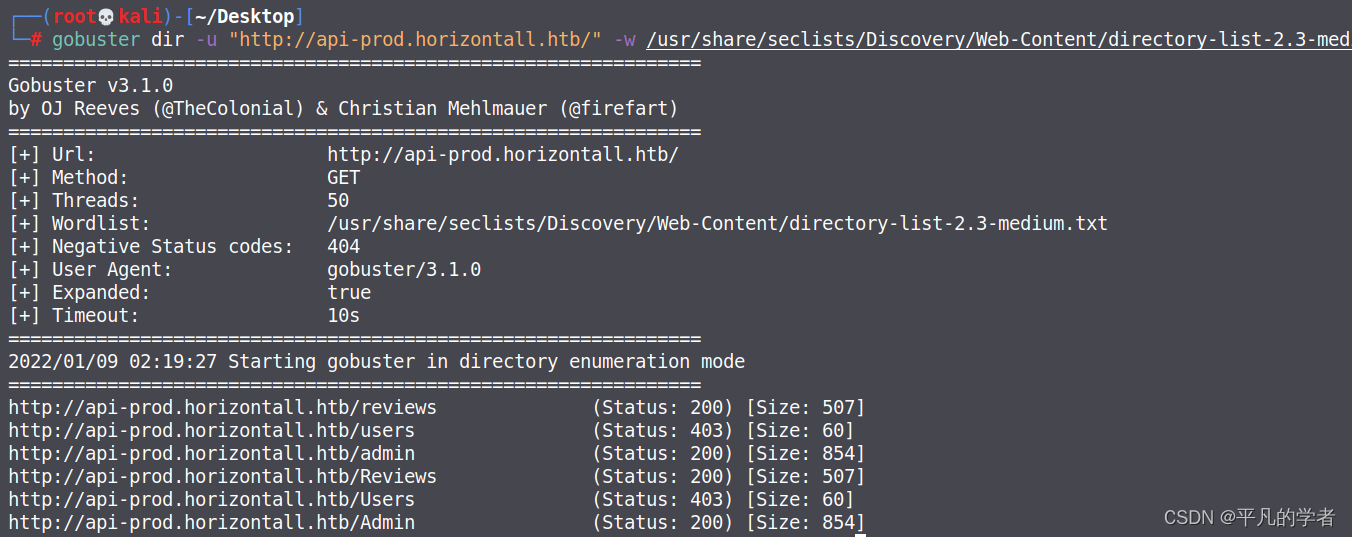Click the '[+] Threads:' label
The height and width of the screenshot is (537, 1352).
click(x=74, y=201)
